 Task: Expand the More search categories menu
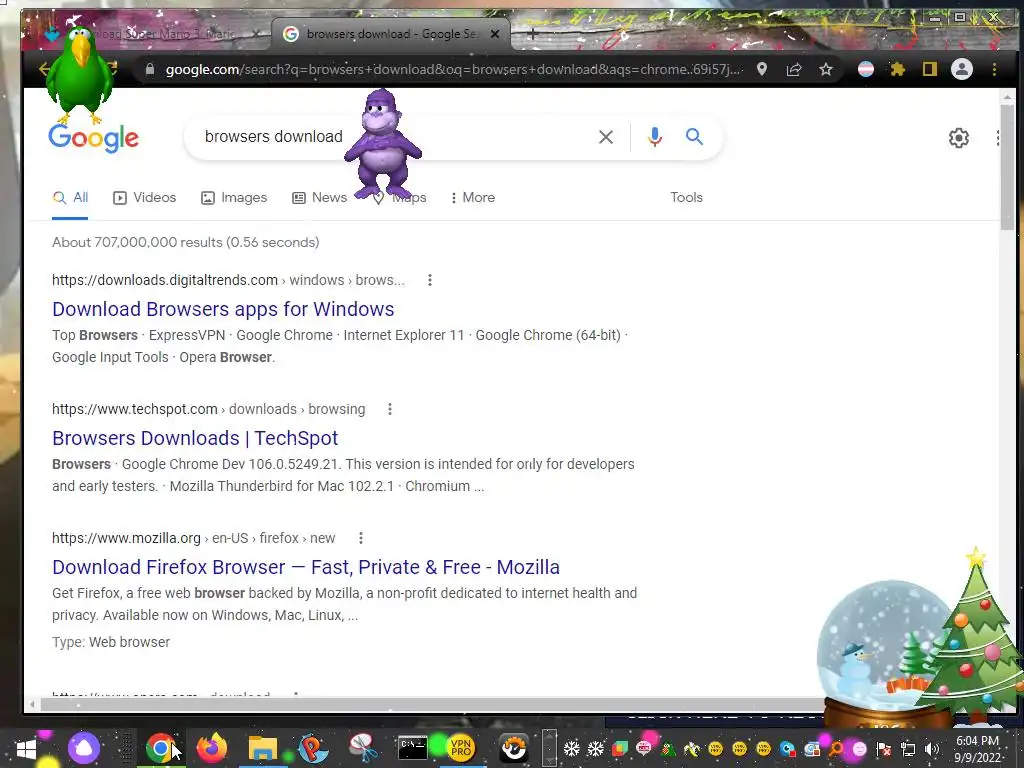pos(473,197)
